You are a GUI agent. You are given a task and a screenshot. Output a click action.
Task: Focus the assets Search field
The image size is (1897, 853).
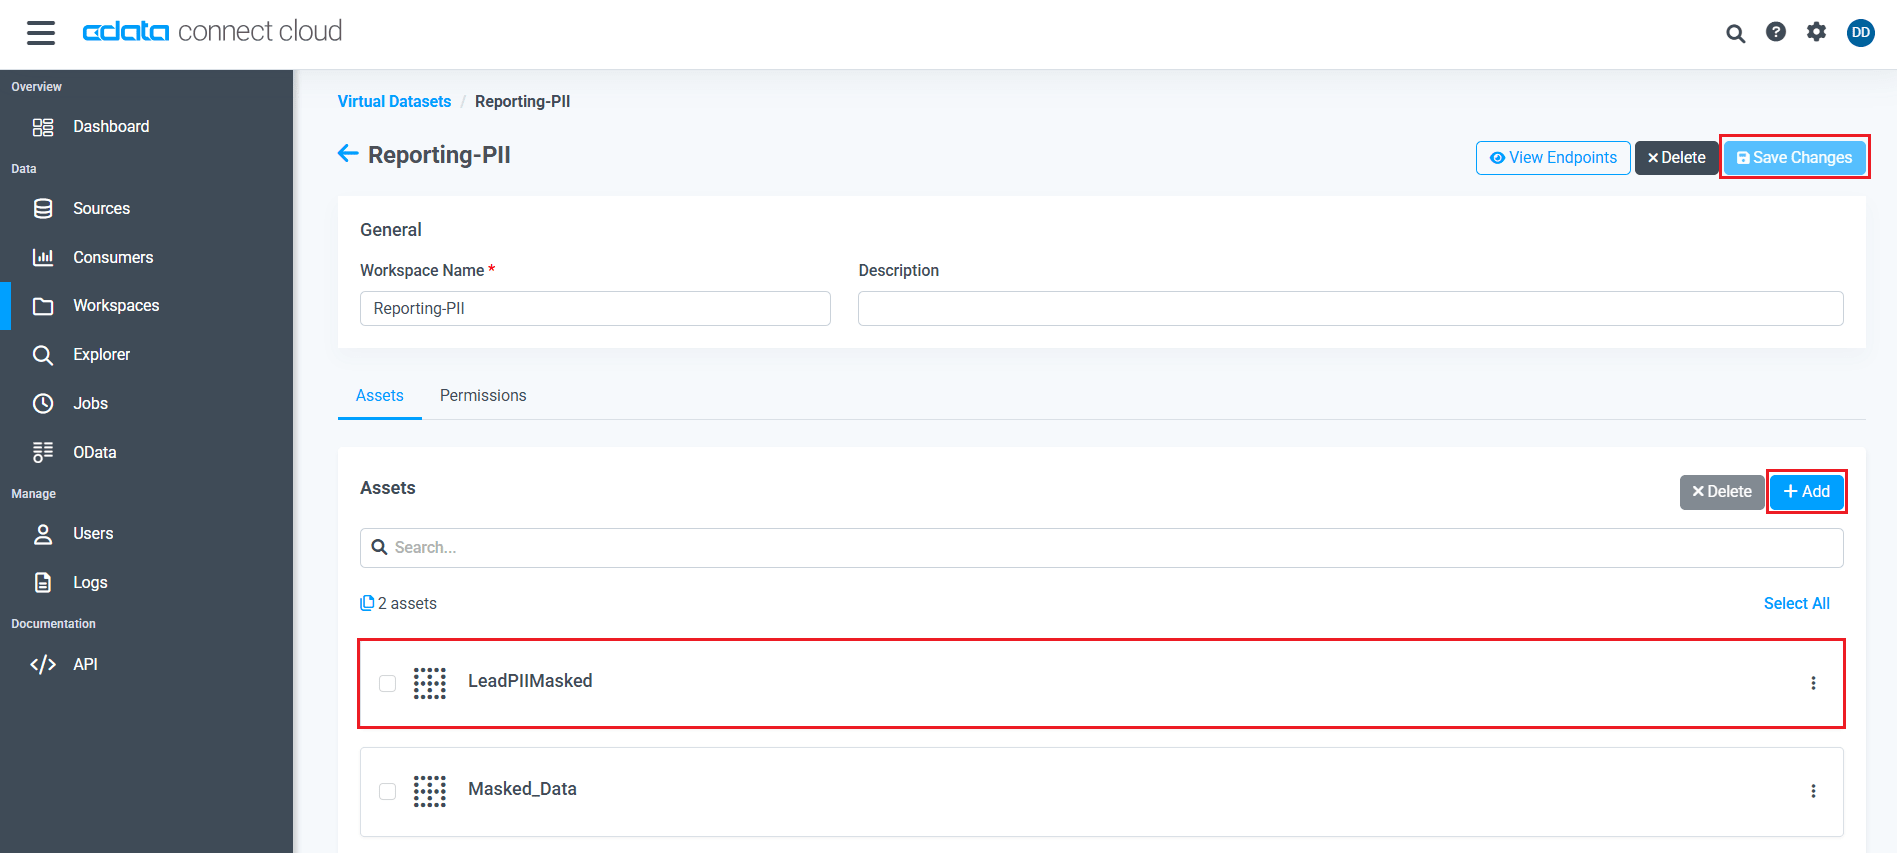click(x=1100, y=547)
